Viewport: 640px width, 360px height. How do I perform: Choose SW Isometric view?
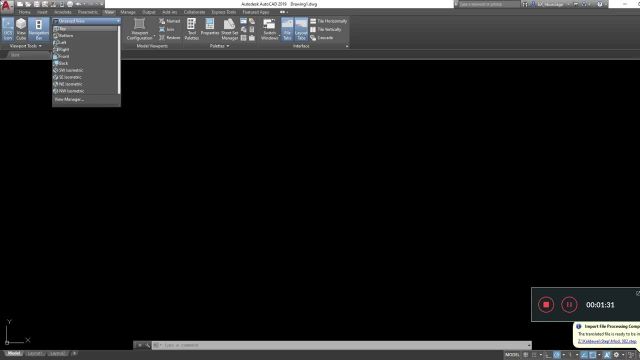[85, 70]
